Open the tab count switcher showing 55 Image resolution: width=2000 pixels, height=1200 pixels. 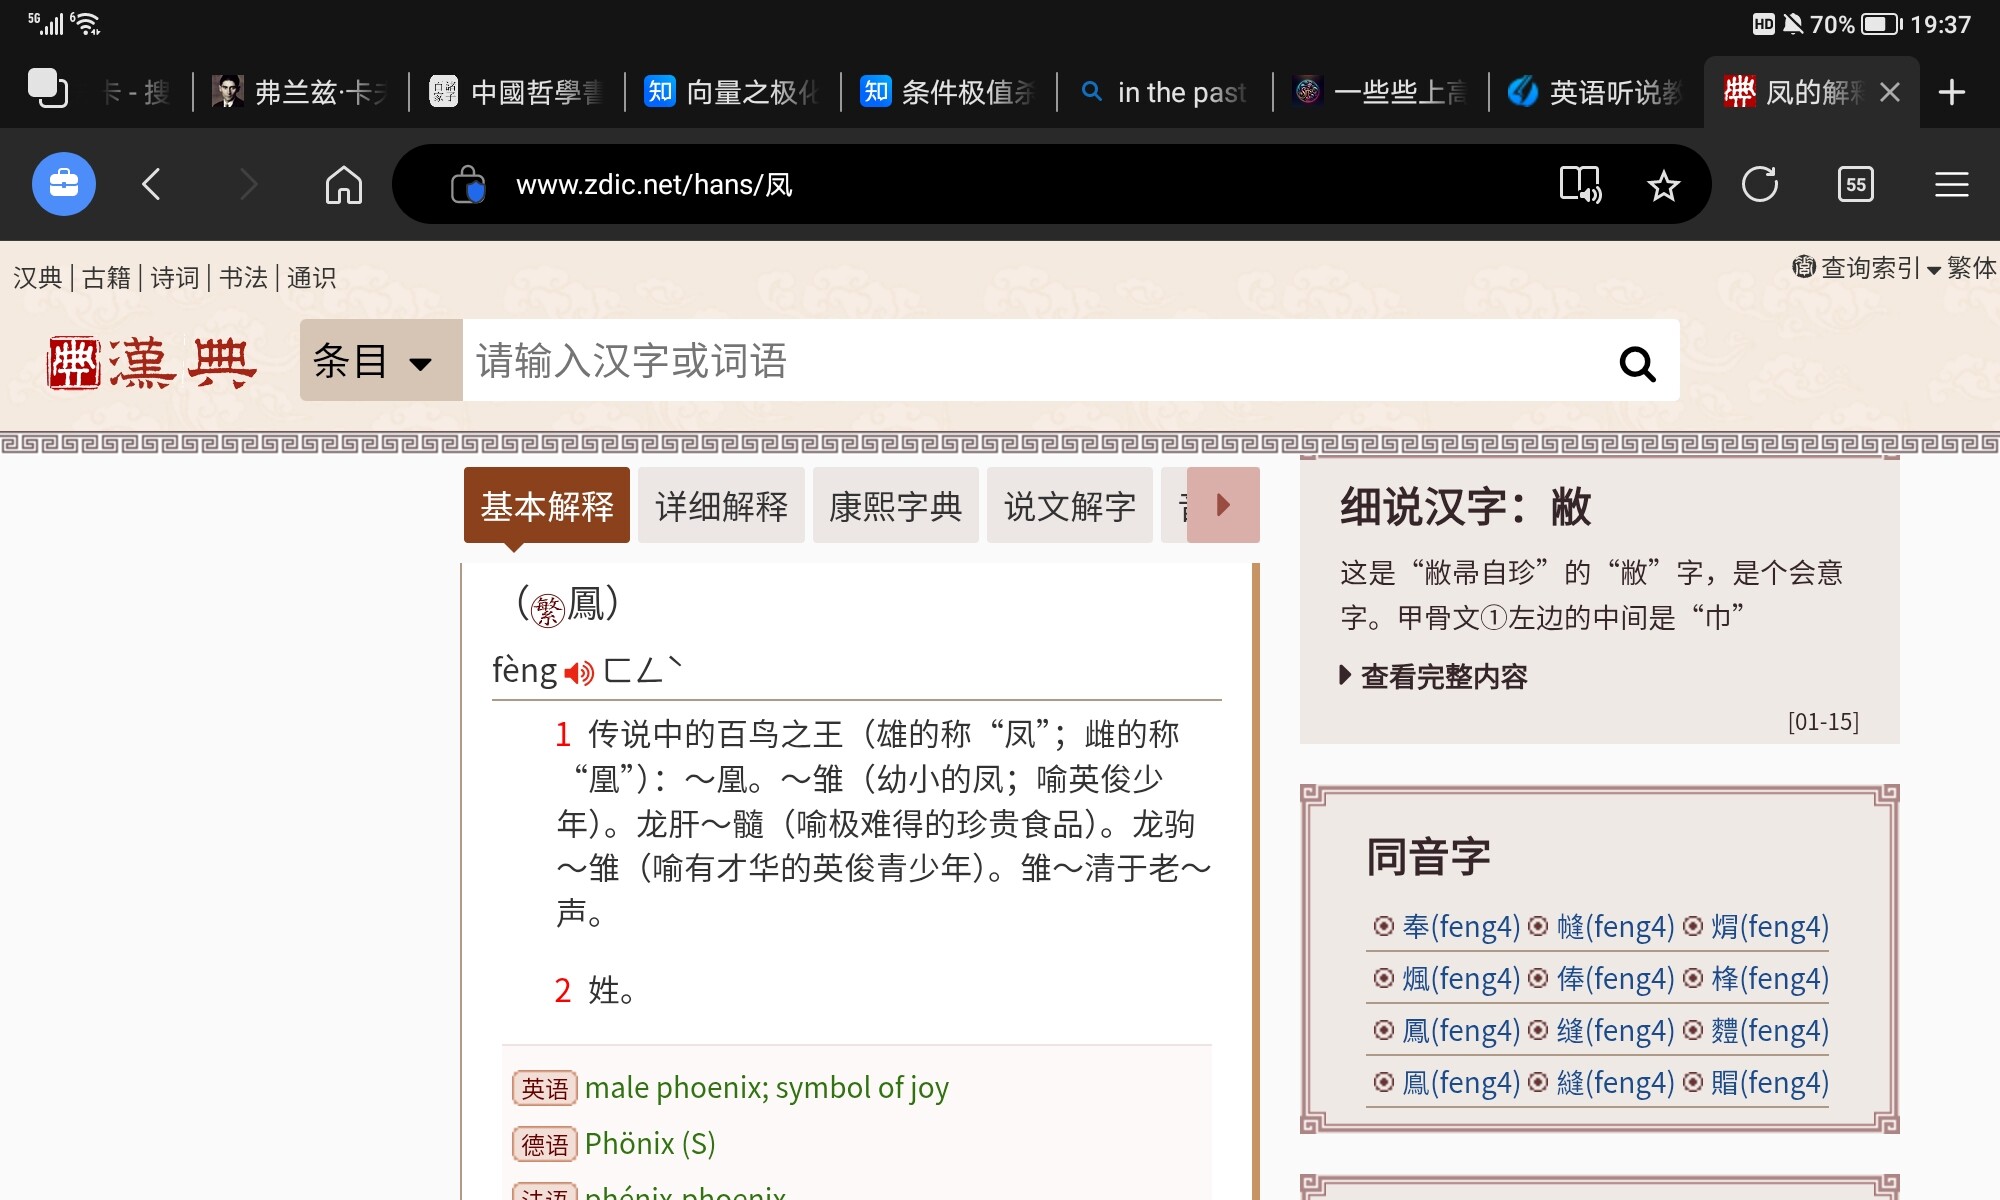tap(1855, 185)
